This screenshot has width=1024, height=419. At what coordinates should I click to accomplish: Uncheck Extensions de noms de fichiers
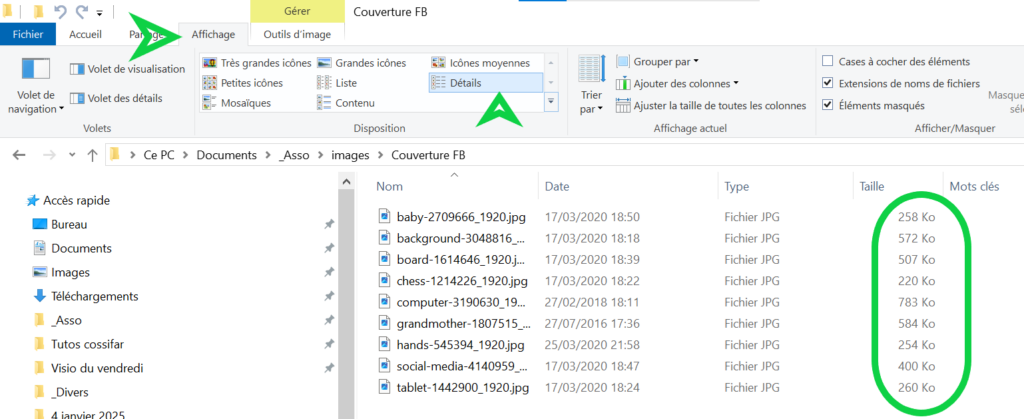click(827, 83)
